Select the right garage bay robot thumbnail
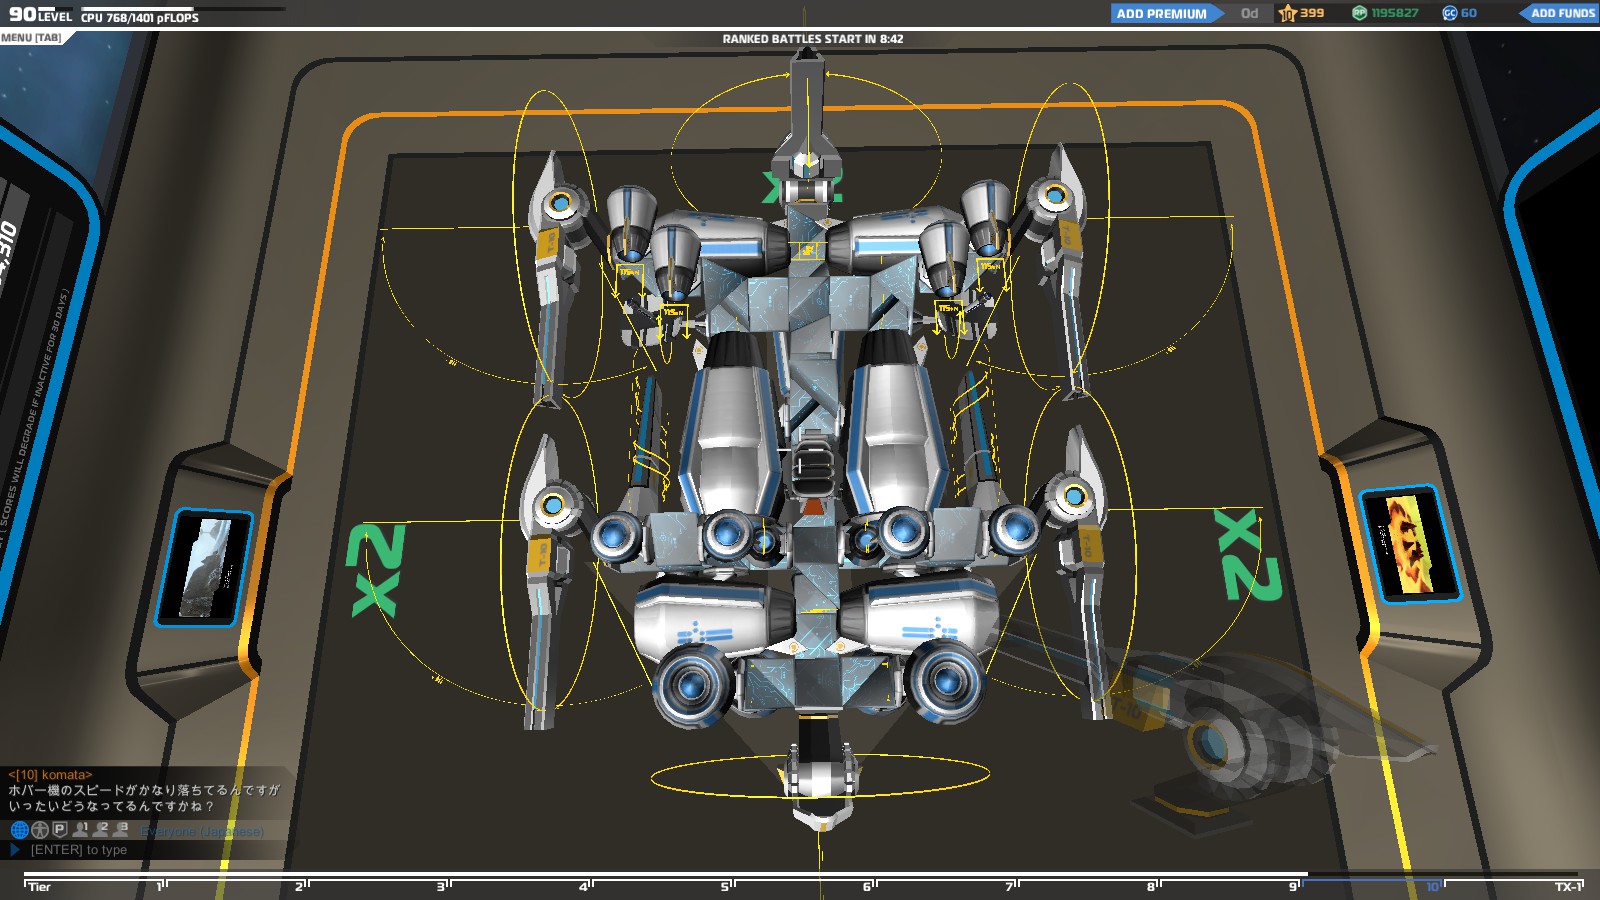Viewport: 1600px width, 900px height. click(1411, 545)
